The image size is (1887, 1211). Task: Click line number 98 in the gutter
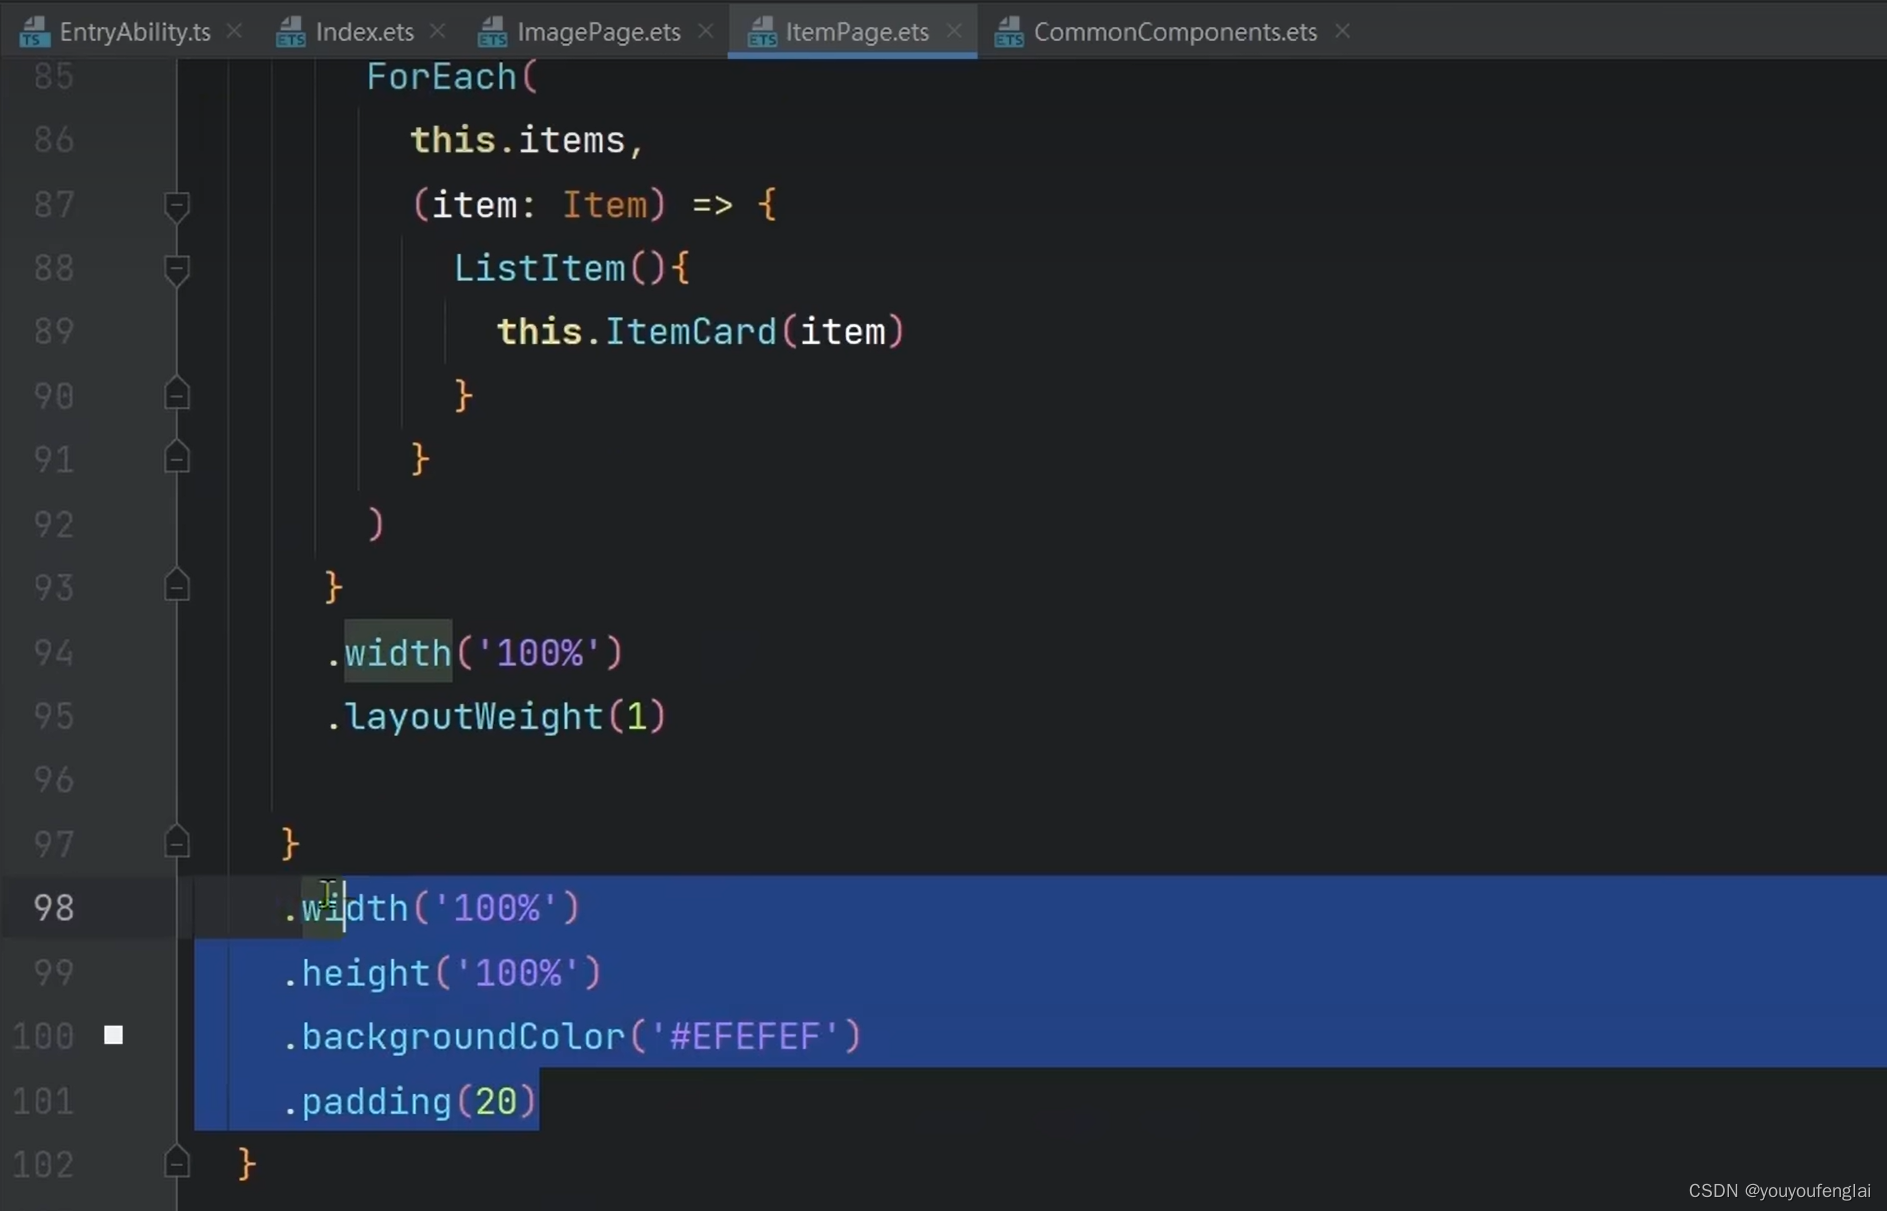53,907
